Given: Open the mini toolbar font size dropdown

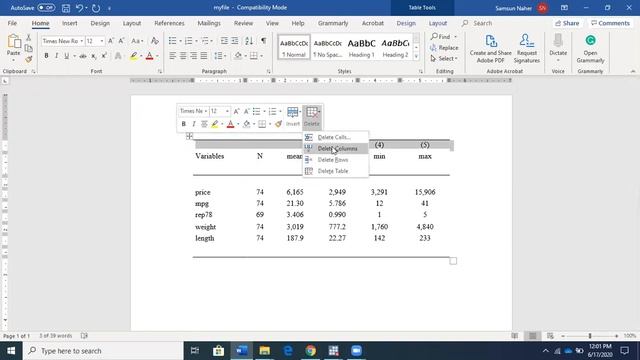Looking at the screenshot, I should coord(227,111).
